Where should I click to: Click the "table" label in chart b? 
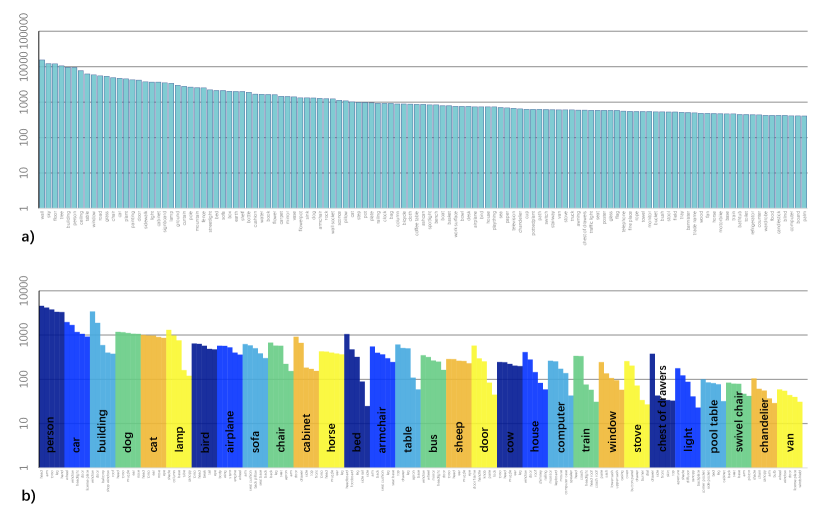(408, 439)
